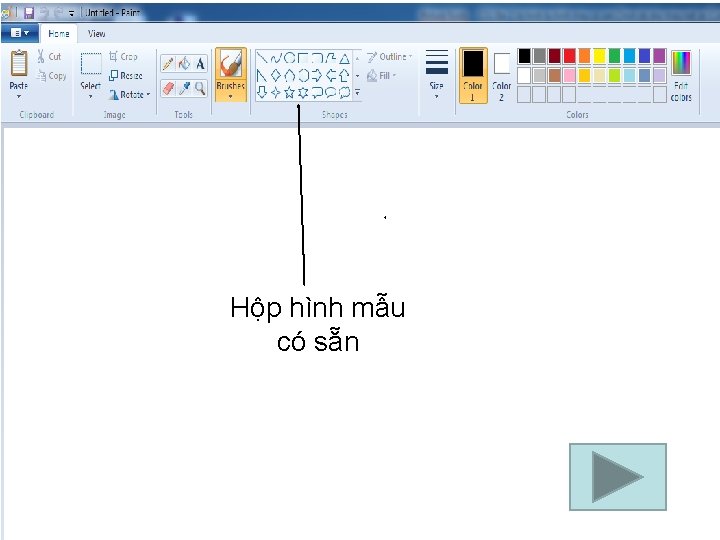Open the Select dropdown arrow
The image size is (720, 540).
[90, 96]
